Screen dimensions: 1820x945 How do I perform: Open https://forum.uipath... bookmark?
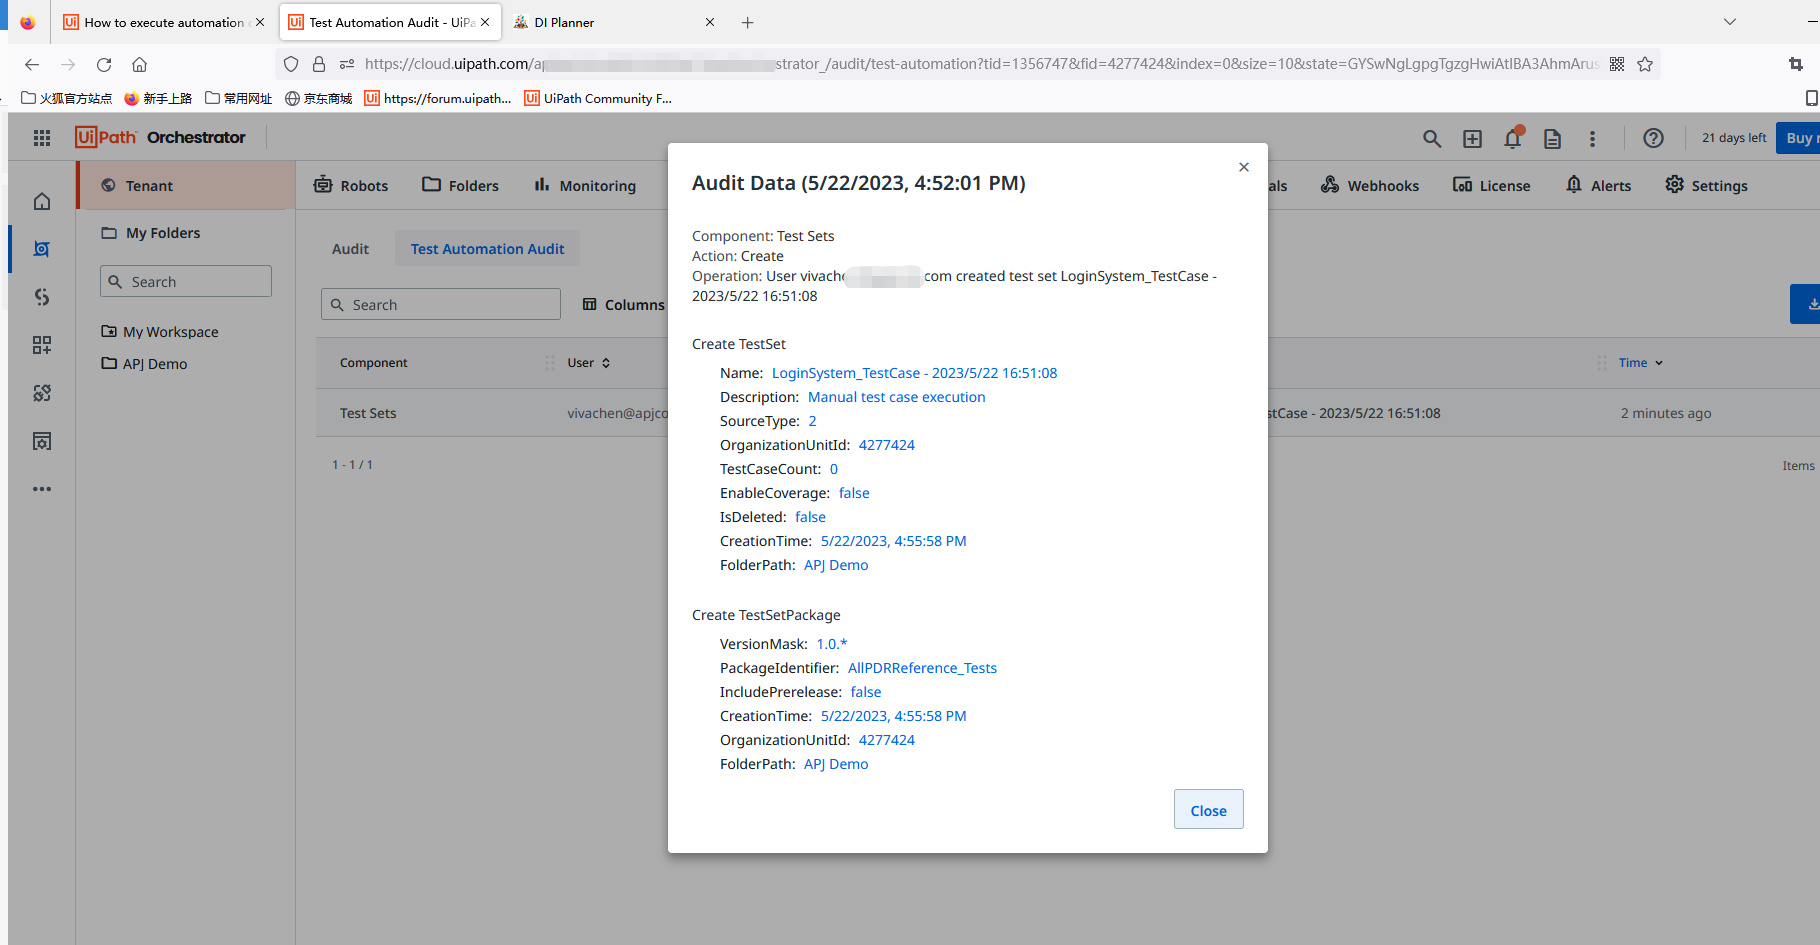[438, 98]
